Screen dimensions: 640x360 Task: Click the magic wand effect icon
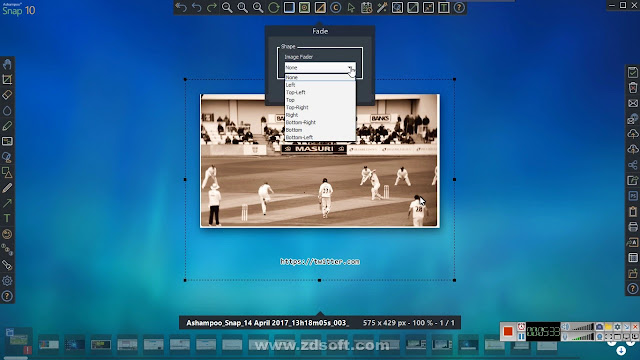tap(382, 7)
